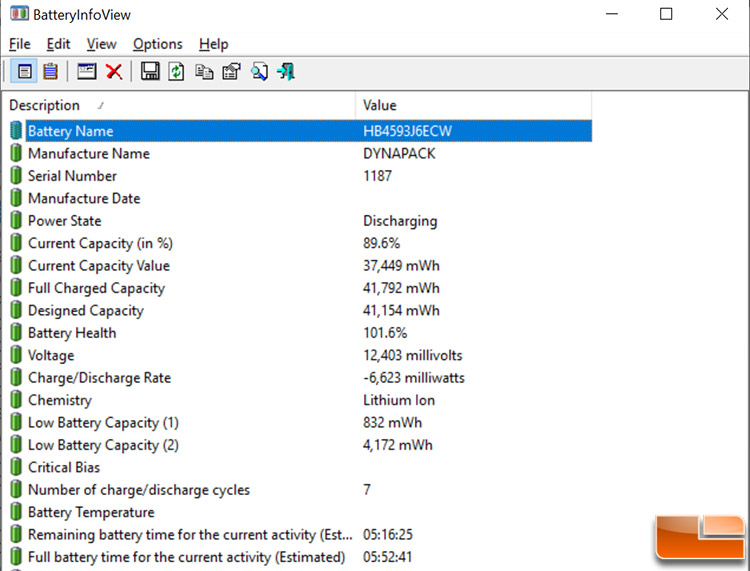The width and height of the screenshot is (750, 571).
Task: Open the Options menu
Action: point(158,44)
